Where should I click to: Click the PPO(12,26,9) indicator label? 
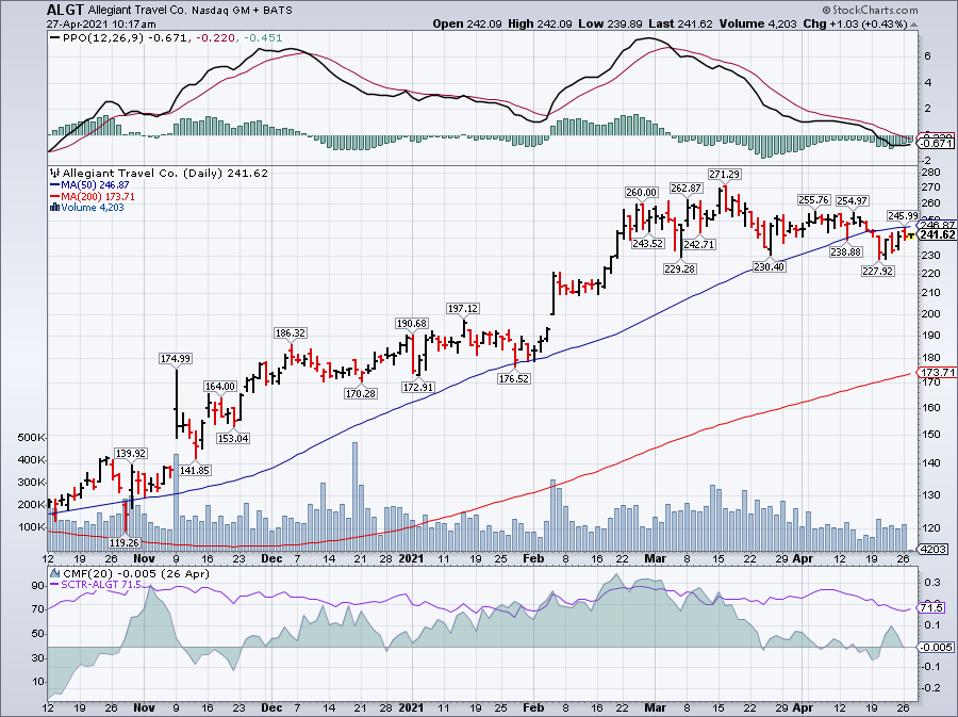(104, 38)
